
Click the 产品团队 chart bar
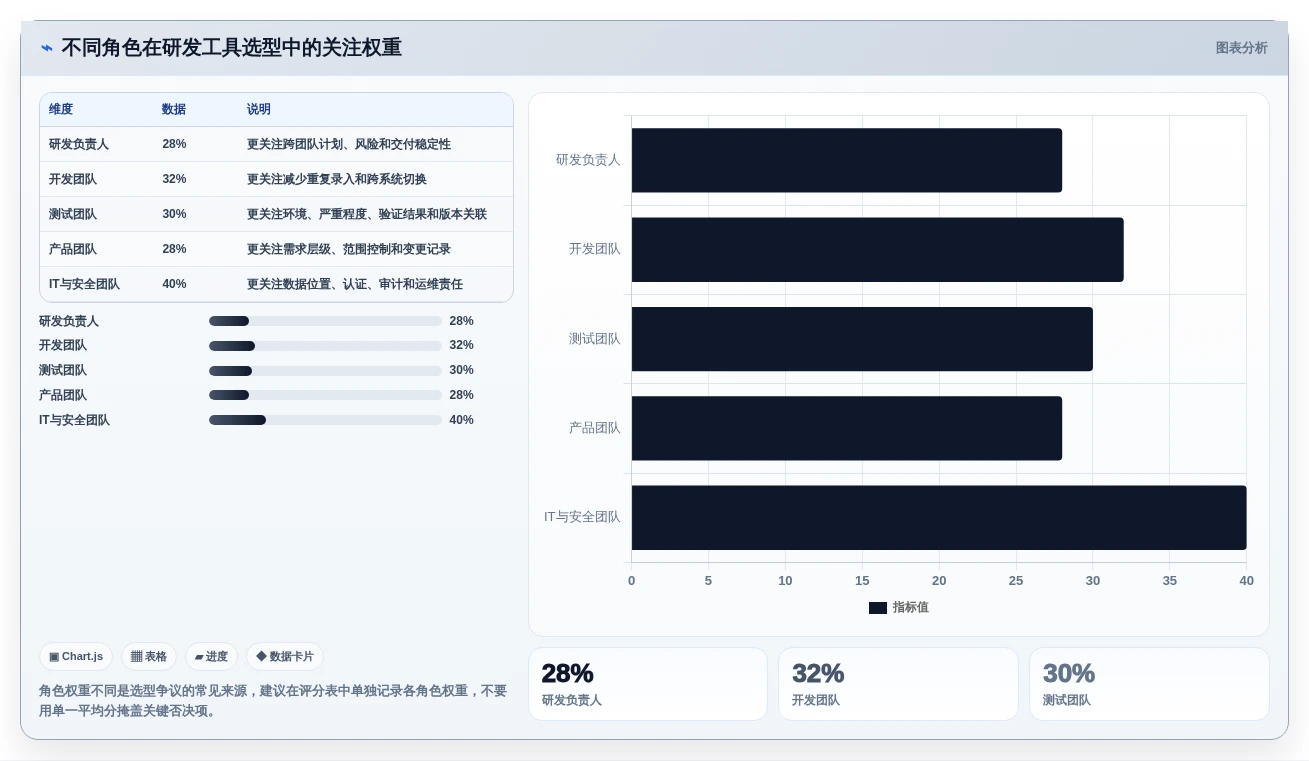846,428
